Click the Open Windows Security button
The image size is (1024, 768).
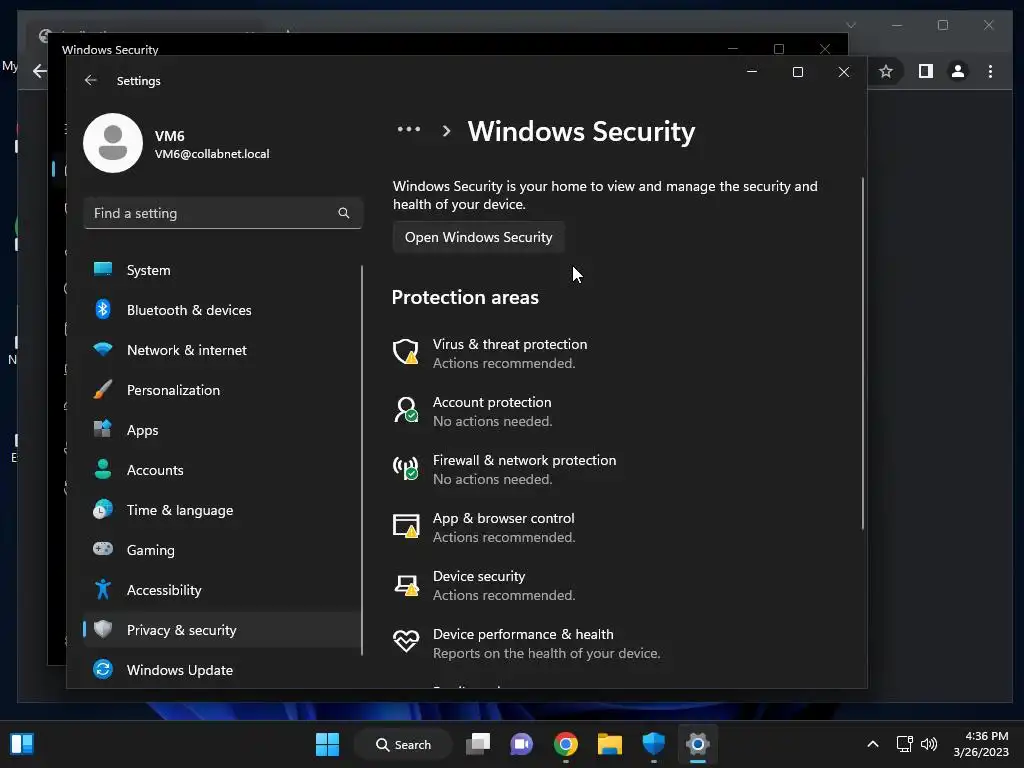coord(478,237)
